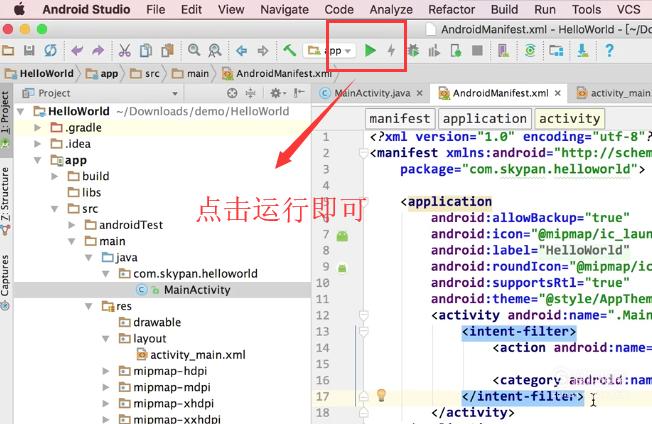Close the MainActivity.java tab
Image resolution: width=652 pixels, height=424 pixels.
tap(420, 93)
